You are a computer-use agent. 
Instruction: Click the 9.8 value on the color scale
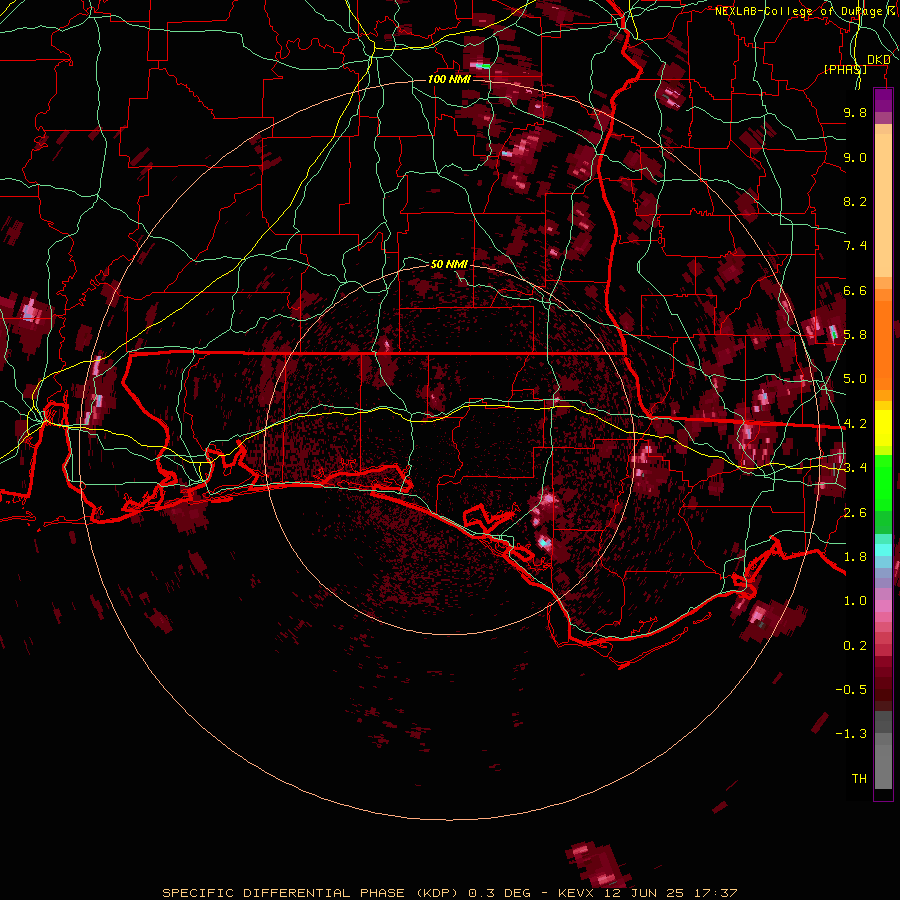855,112
